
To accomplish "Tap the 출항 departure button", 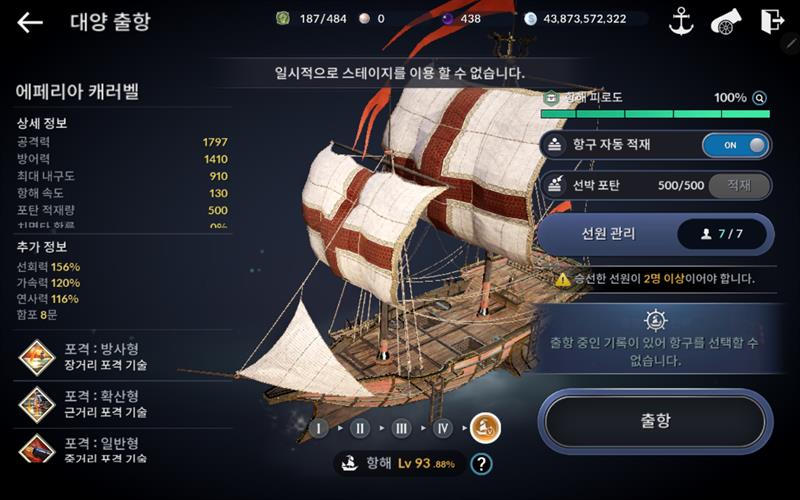I will tap(656, 421).
